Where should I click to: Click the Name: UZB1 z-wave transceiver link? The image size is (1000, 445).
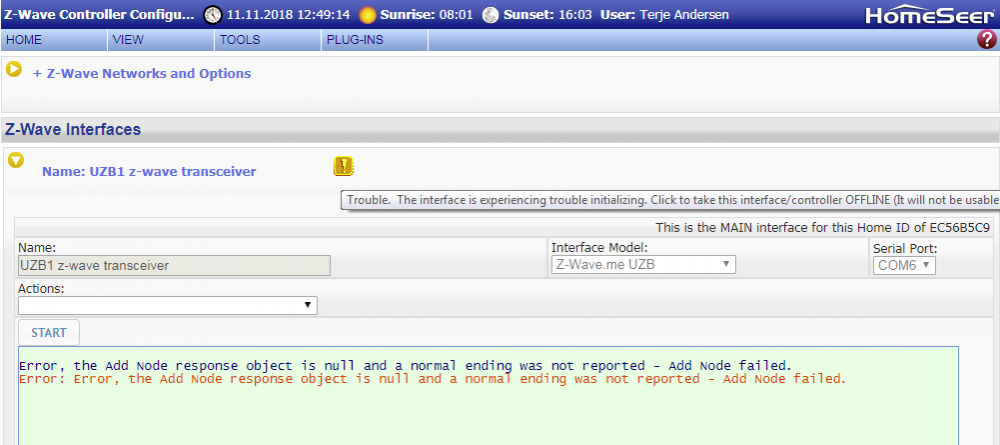(x=148, y=172)
